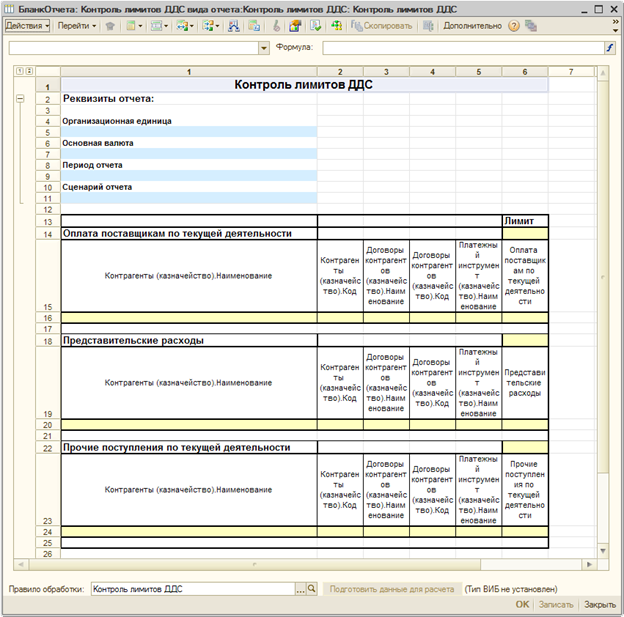Open the Перейти dropdown menu
624x617 pixels.
77,26
